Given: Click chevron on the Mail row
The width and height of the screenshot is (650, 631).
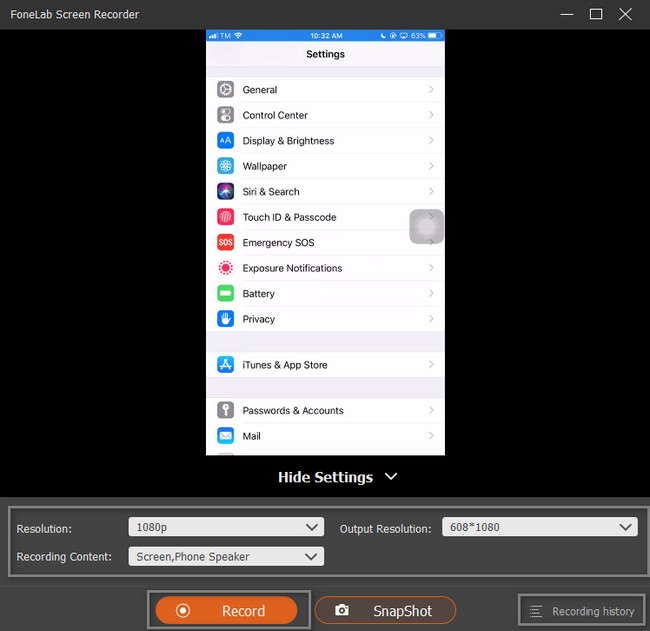Looking at the screenshot, I should pos(431,436).
